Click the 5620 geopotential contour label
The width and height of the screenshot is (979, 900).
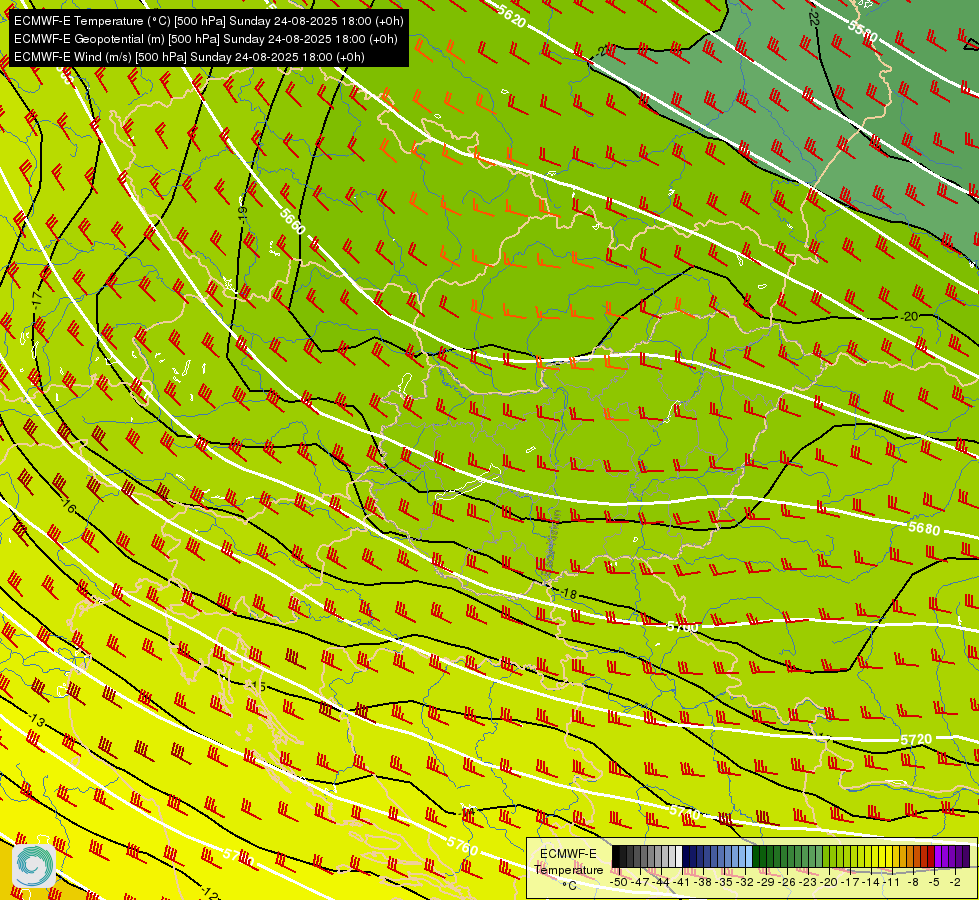click(511, 16)
